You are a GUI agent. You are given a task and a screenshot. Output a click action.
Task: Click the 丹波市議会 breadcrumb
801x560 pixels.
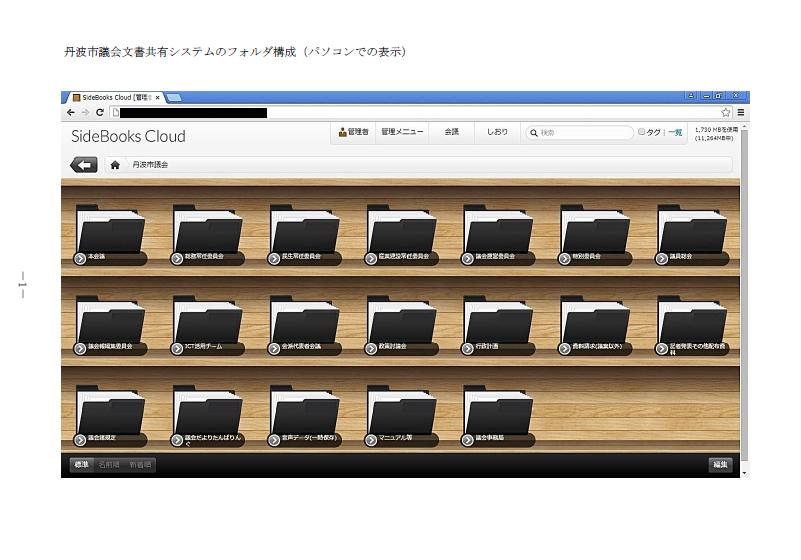[150, 165]
